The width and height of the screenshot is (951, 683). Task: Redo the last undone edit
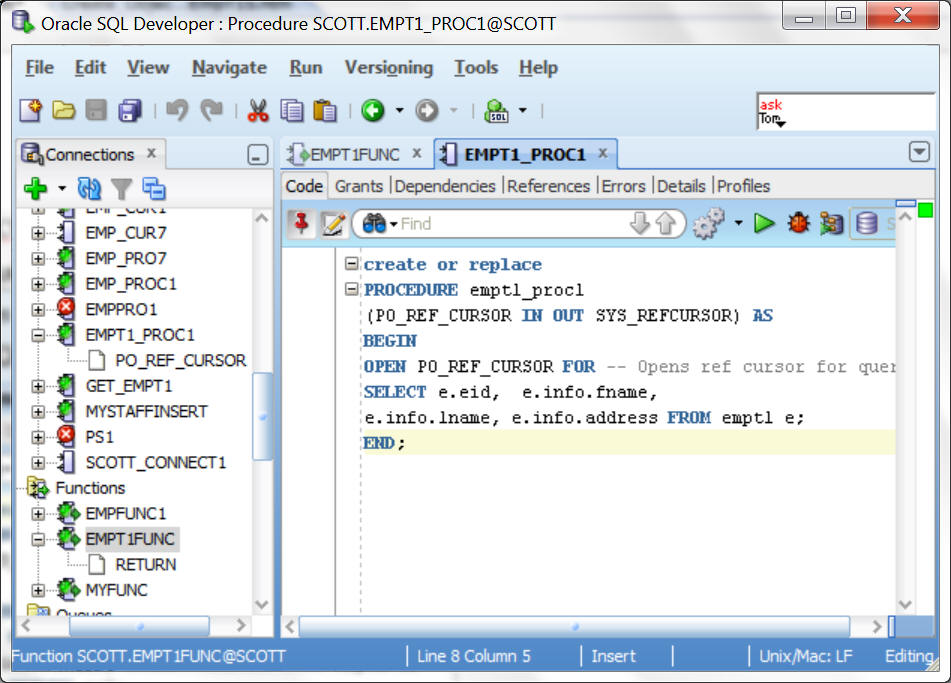pyautogui.click(x=212, y=110)
